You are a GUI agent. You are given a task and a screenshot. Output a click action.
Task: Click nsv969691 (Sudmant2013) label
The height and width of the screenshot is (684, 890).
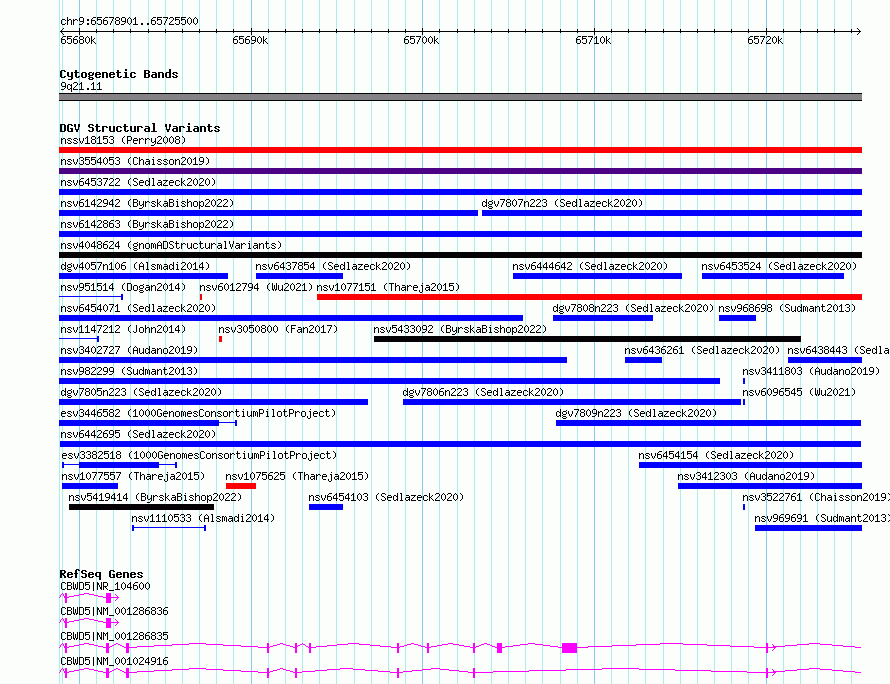(822, 518)
